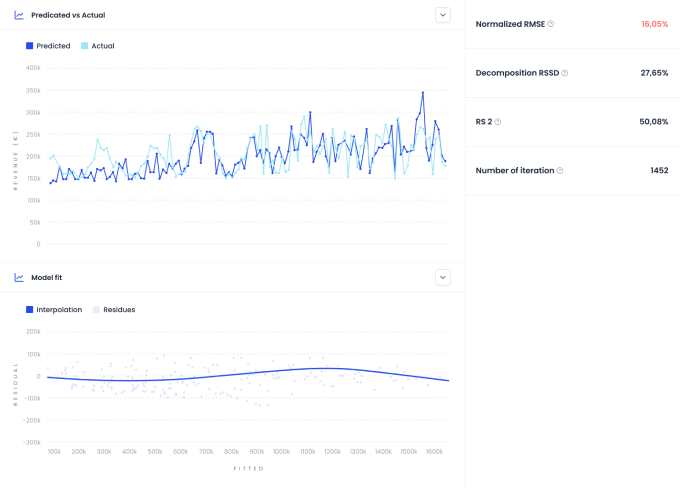Click the Predicated vs Actual chart icon

tap(19, 15)
